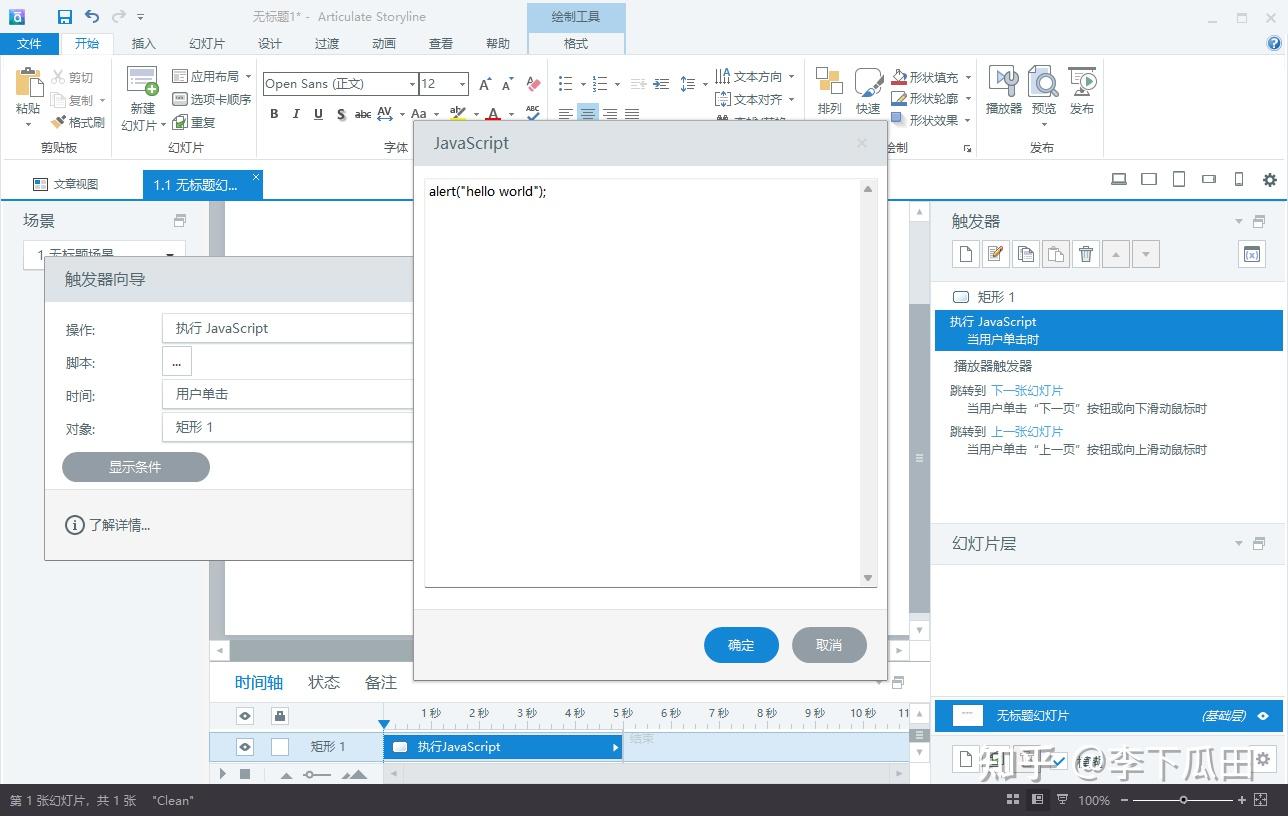Open the font size dropdown
The width and height of the screenshot is (1288, 816).
(462, 84)
